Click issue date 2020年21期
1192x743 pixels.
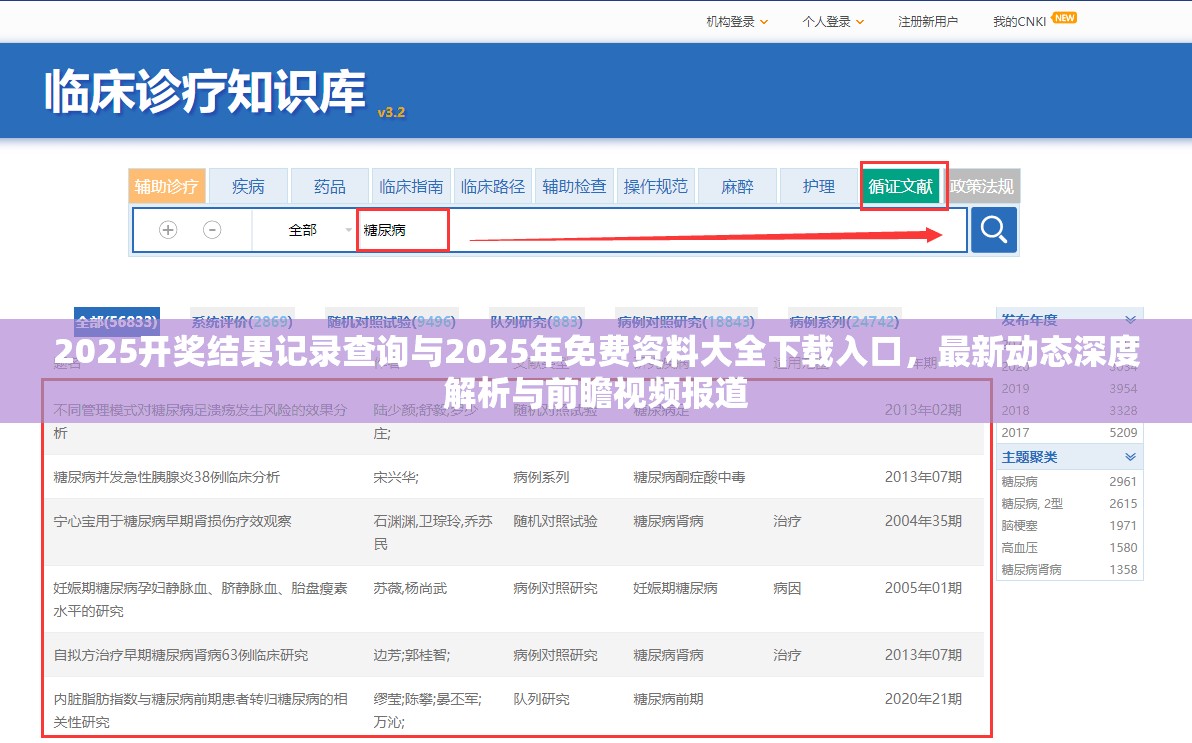tap(923, 700)
